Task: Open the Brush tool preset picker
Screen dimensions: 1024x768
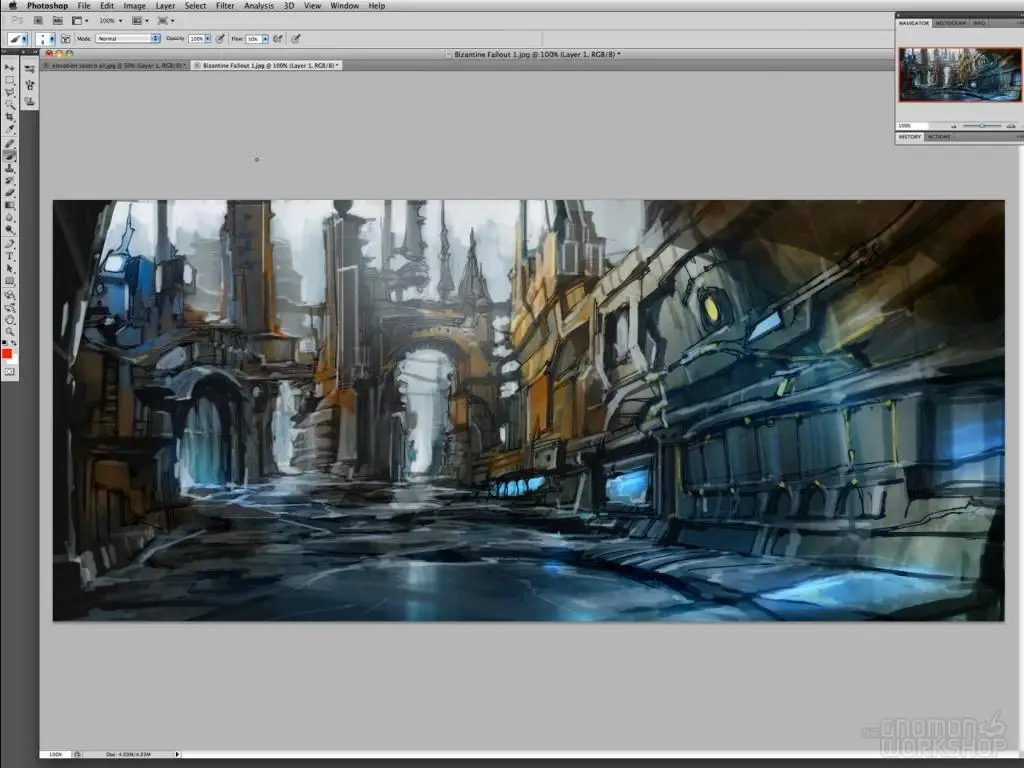Action: (x=18, y=39)
